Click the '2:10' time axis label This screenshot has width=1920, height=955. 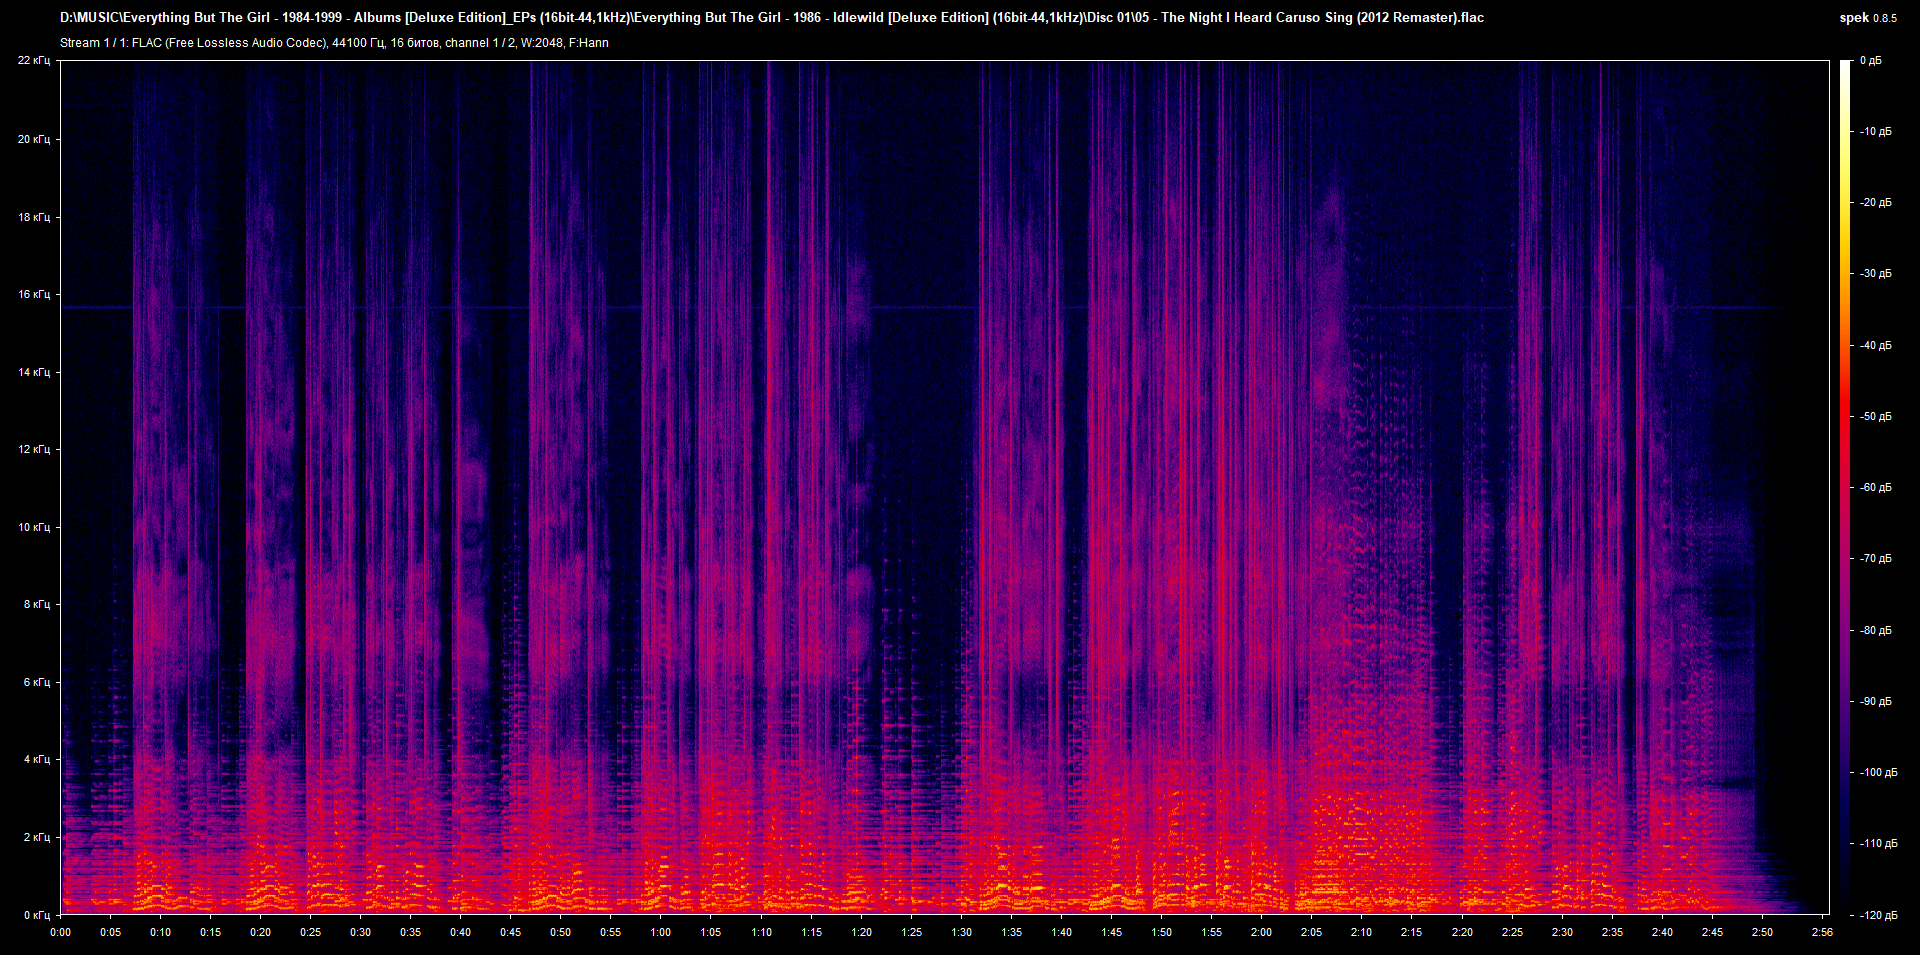[x=1361, y=932]
